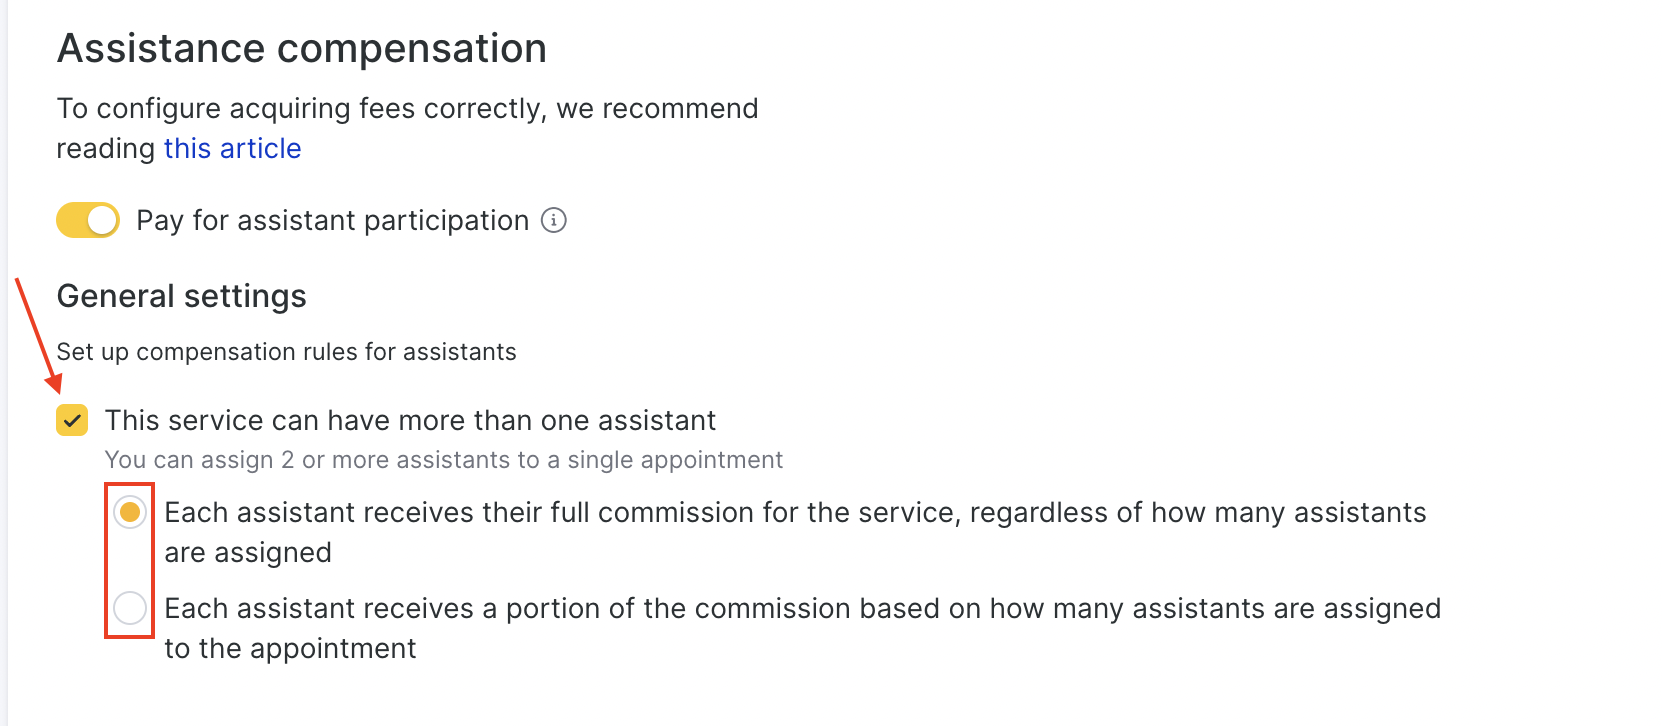1662x726 pixels.
Task: Click the 'Assistance compensation' heading
Action: [x=302, y=48]
